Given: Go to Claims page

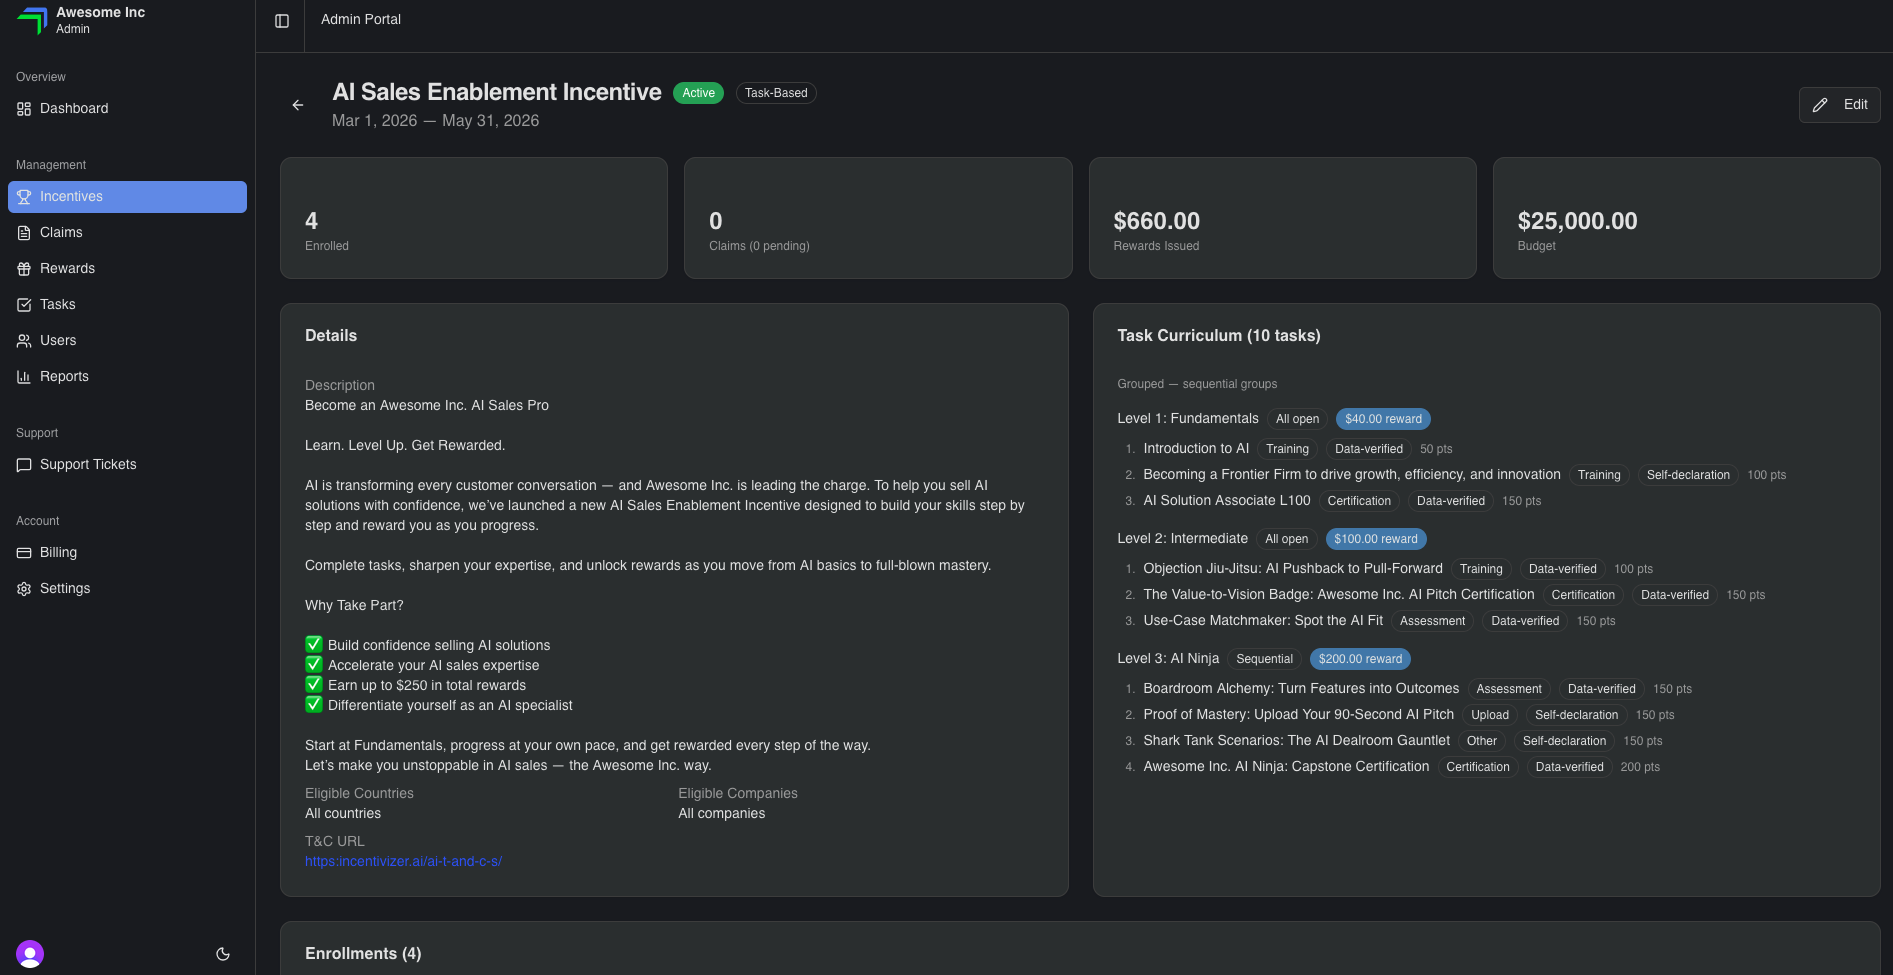Looking at the screenshot, I should tap(127, 233).
